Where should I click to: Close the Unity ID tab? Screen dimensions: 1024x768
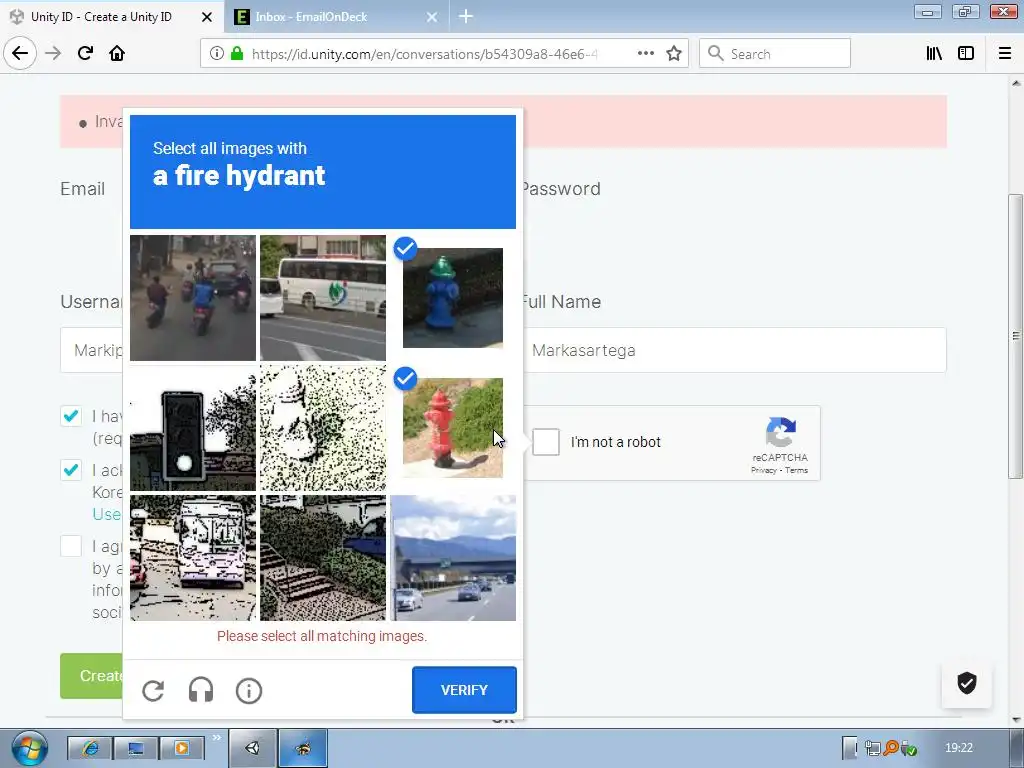click(x=206, y=17)
